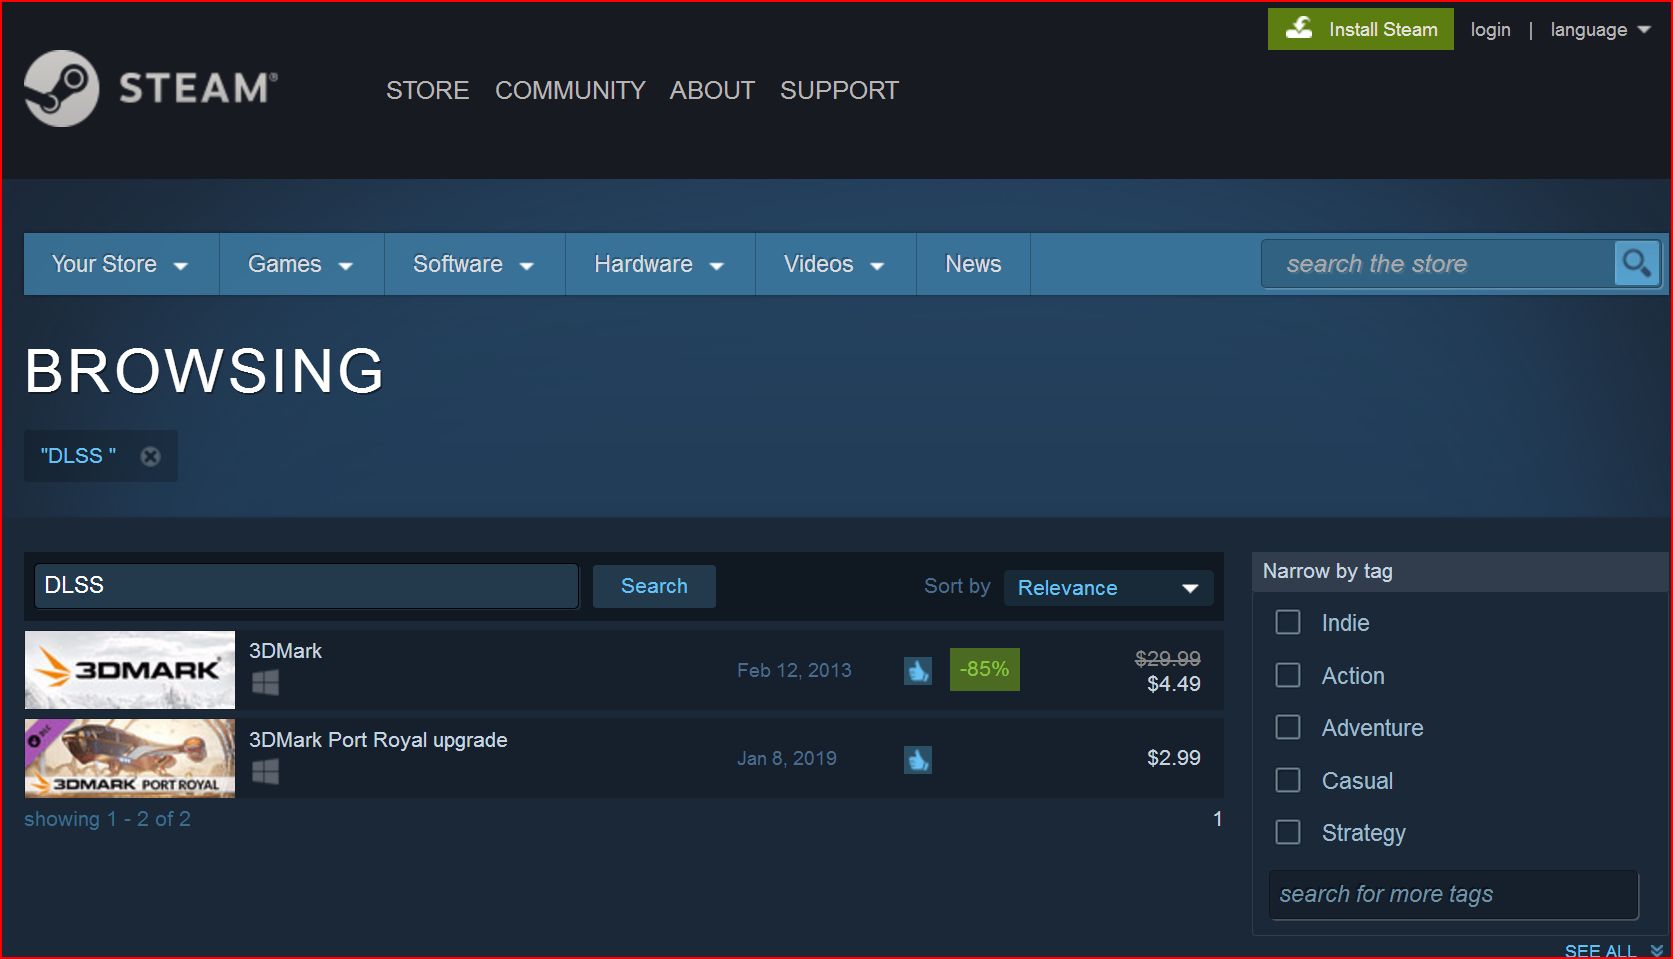The width and height of the screenshot is (1673, 959).
Task: Click the login link
Action: 1490,30
